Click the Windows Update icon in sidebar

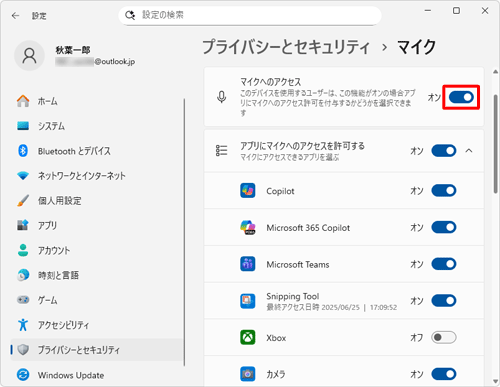point(23,375)
